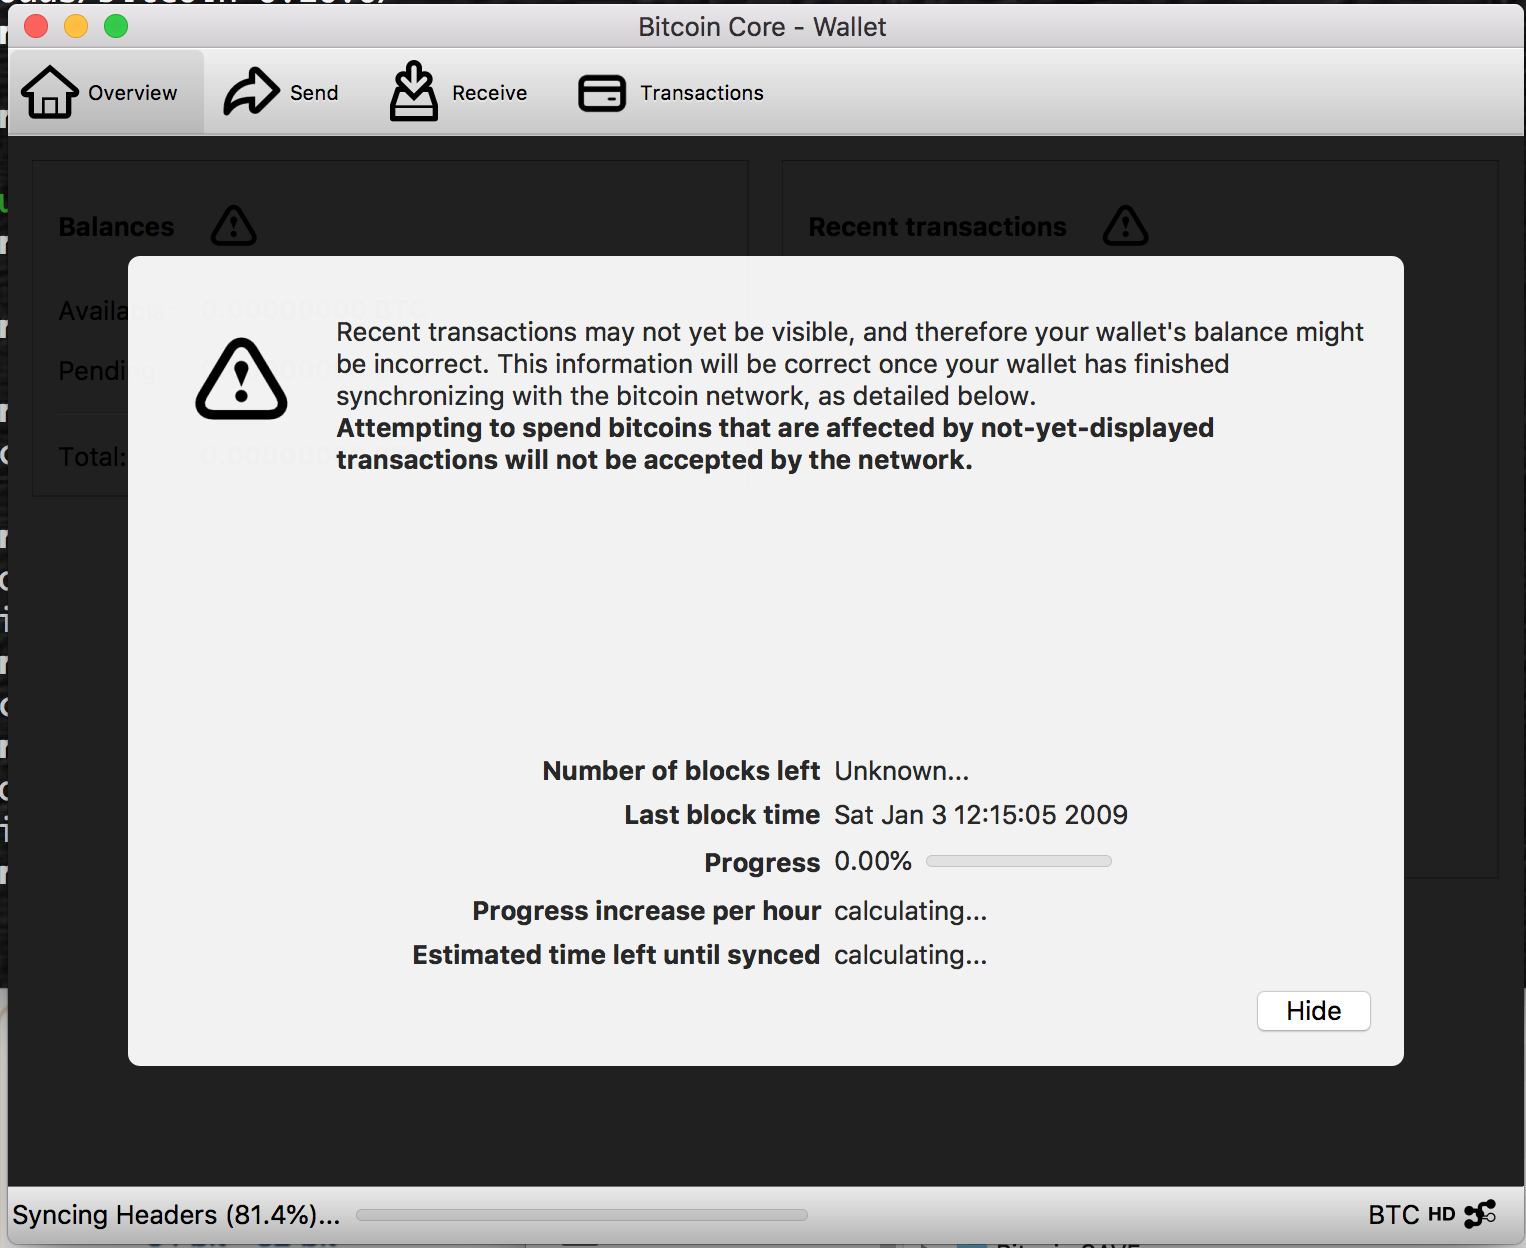The width and height of the screenshot is (1526, 1248).
Task: Click the Send arrow icon
Action: [251, 92]
